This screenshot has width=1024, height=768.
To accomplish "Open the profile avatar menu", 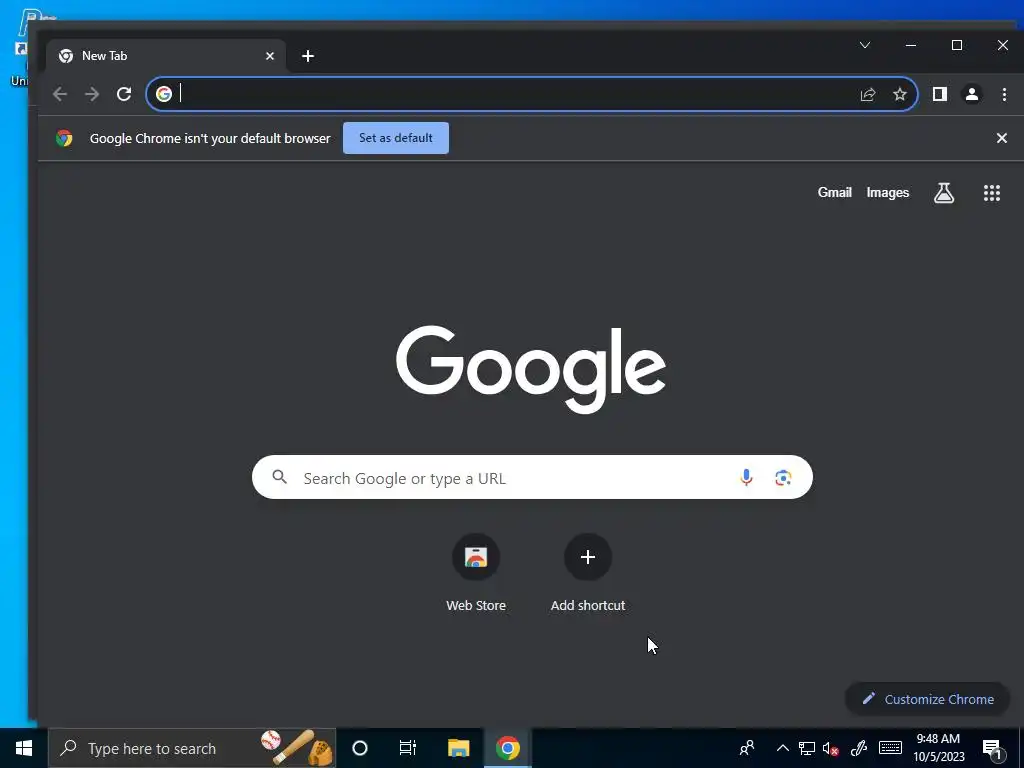I will 972,94.
